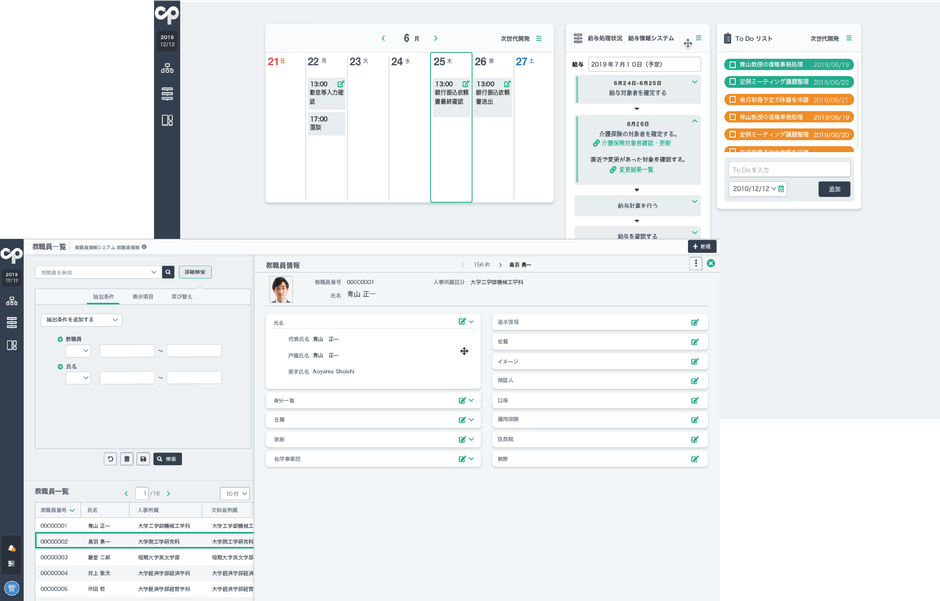Open the operator dropdown under 氏名
Viewport: 940px width, 601px height.
click(x=78, y=377)
